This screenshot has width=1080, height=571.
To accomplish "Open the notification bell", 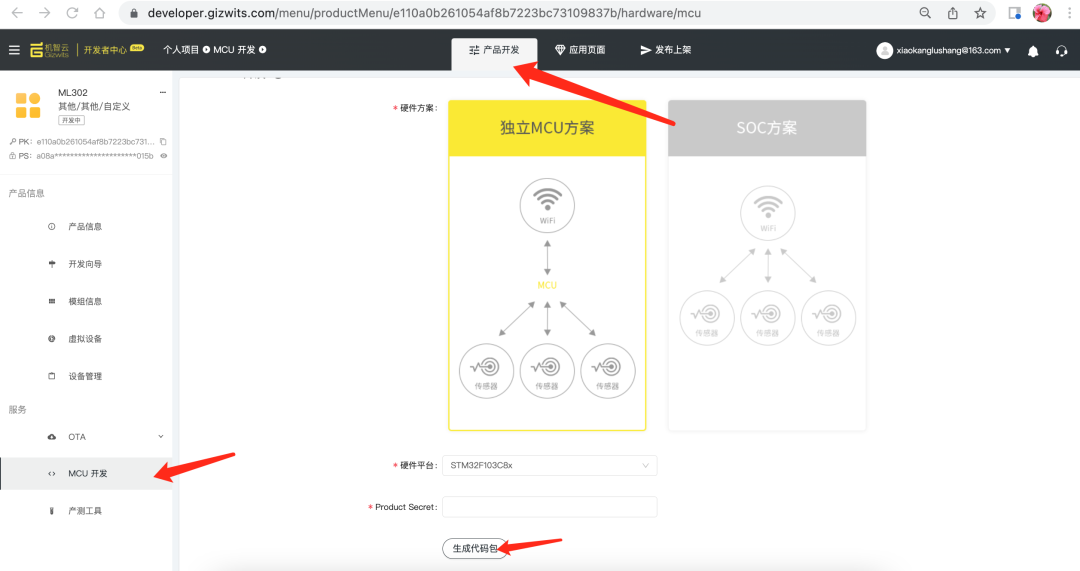I will [x=1032, y=50].
